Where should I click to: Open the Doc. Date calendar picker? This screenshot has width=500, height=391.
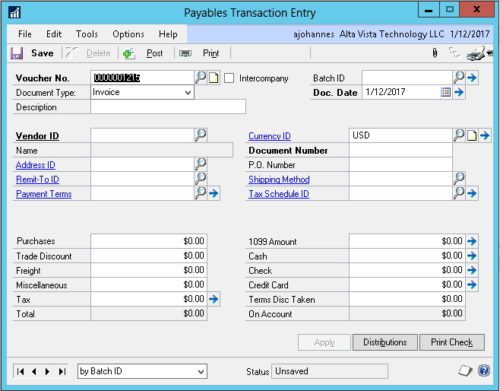pyautogui.click(x=446, y=92)
